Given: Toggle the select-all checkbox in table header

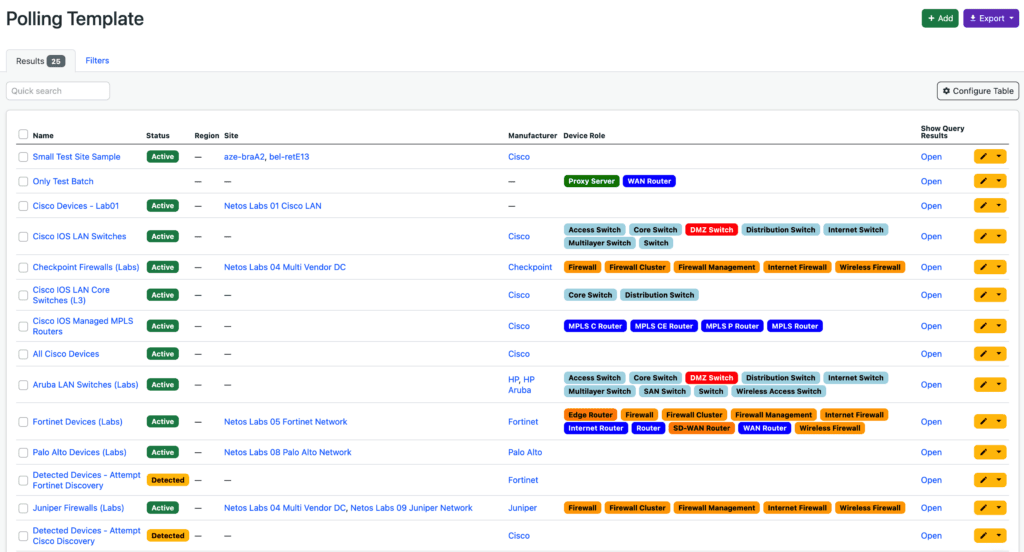Looking at the screenshot, I should click(x=23, y=135).
